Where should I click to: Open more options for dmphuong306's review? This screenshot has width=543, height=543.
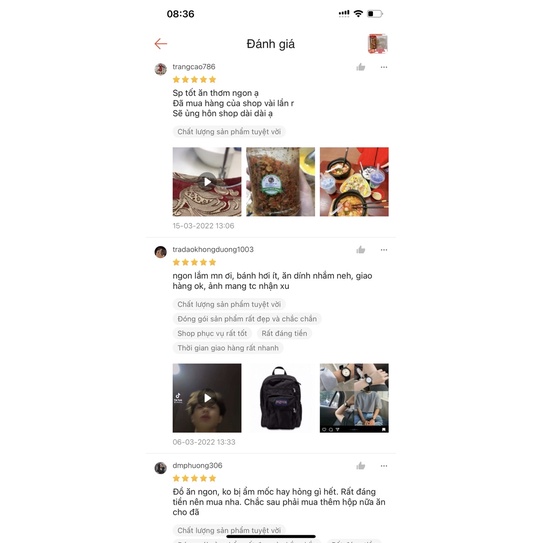click(x=384, y=466)
